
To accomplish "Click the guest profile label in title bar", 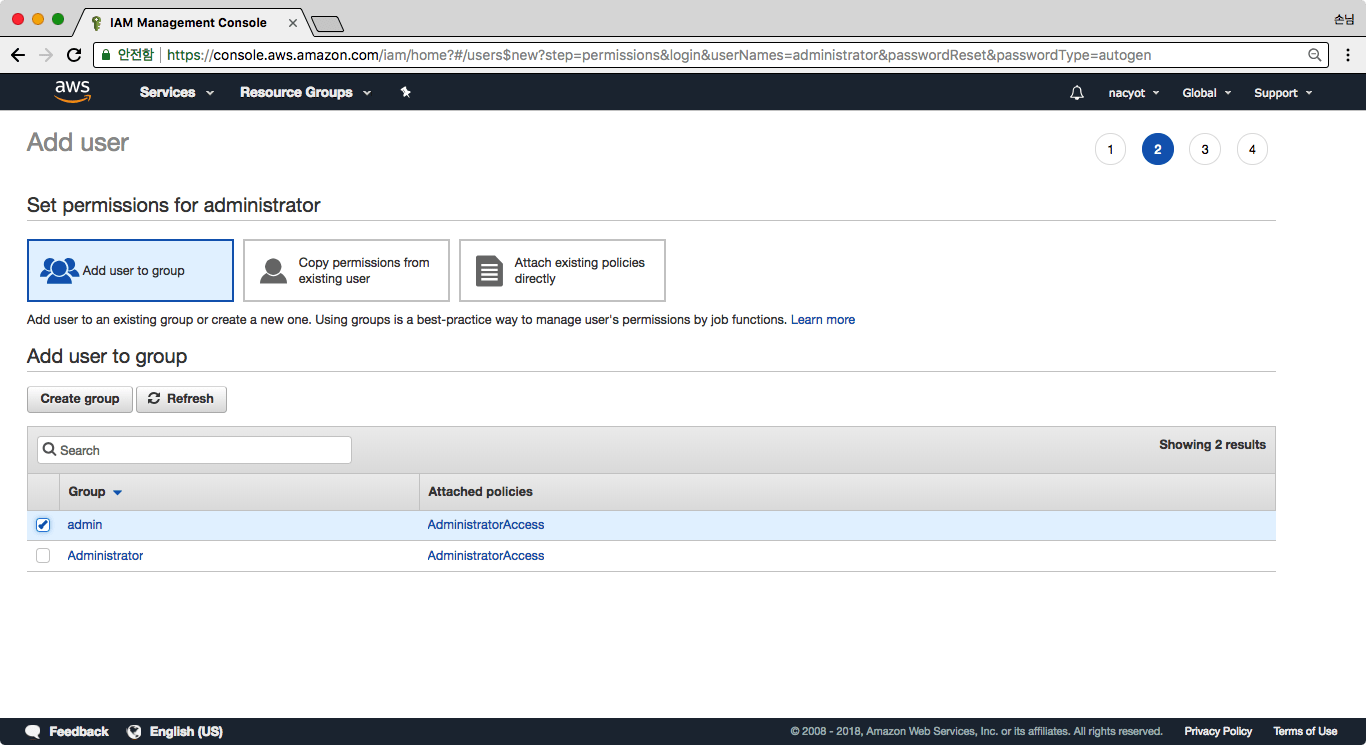I will [x=1344, y=19].
